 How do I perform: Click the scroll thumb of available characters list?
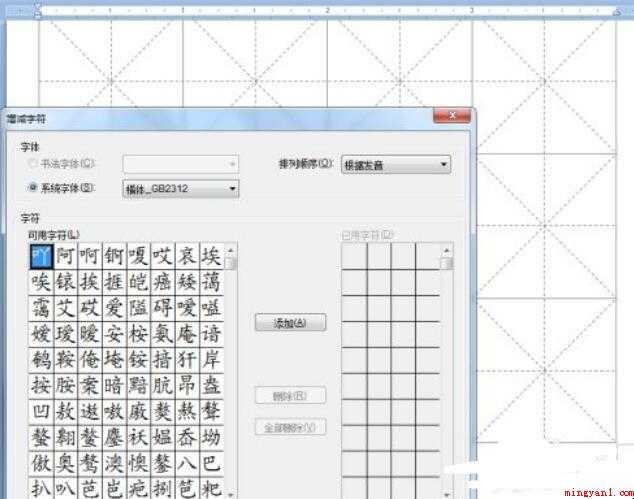point(231,263)
